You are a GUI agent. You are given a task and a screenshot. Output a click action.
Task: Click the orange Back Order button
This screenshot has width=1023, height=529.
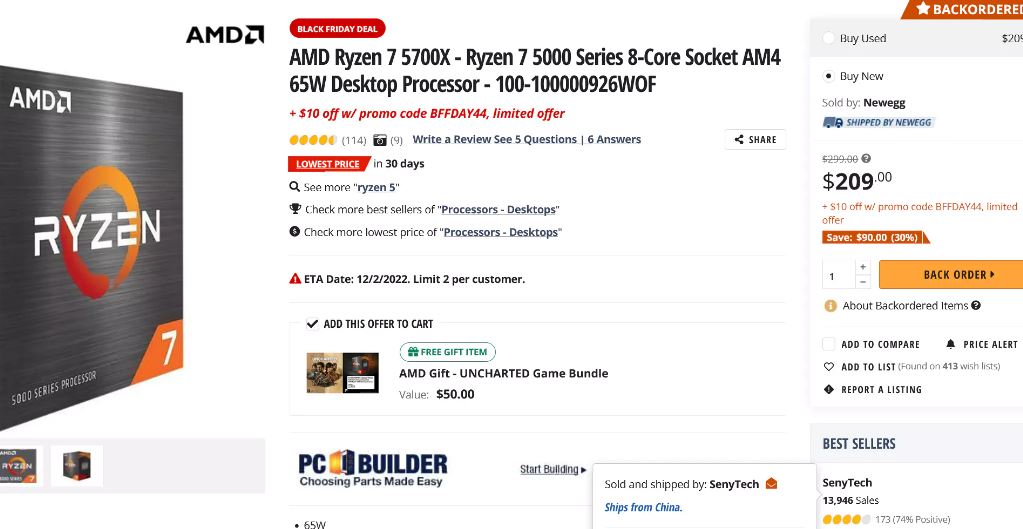pyautogui.click(x=952, y=275)
